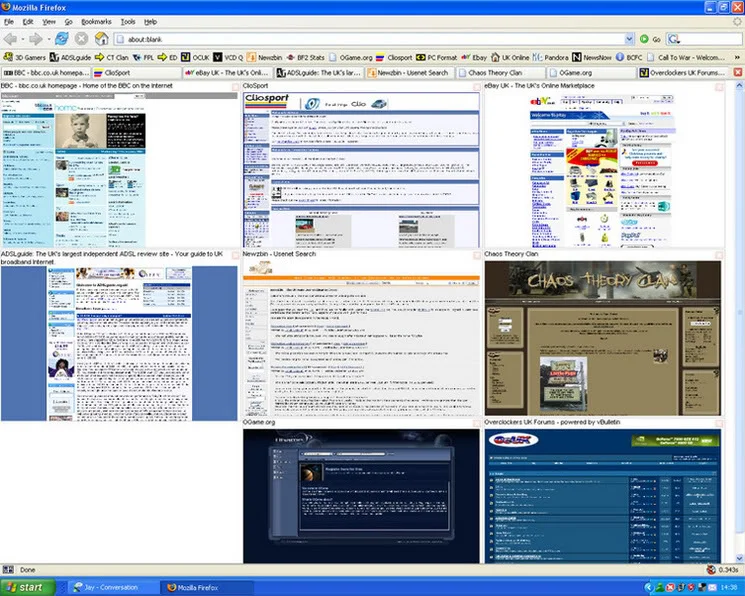Open the Home page button

[101, 39]
